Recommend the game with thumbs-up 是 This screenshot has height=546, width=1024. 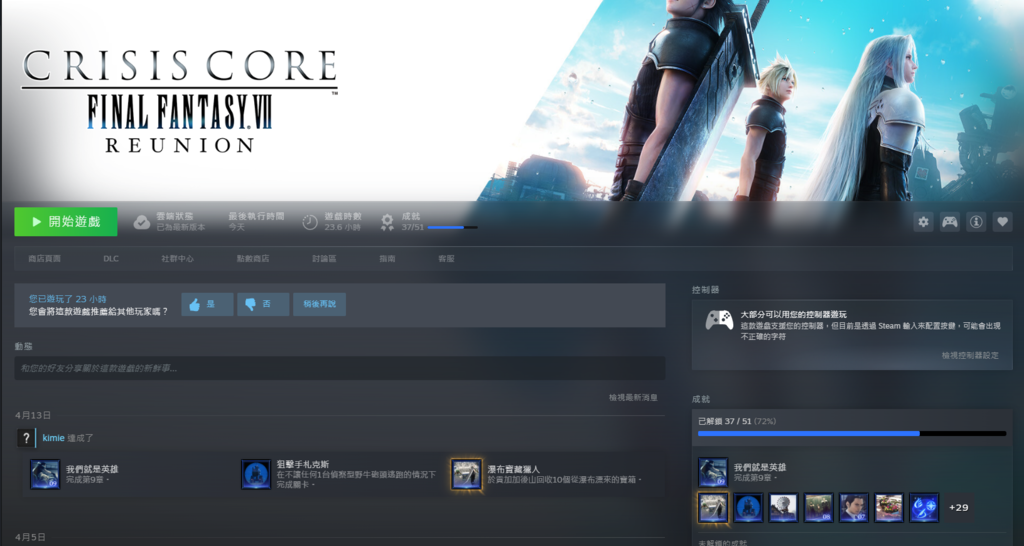click(207, 304)
